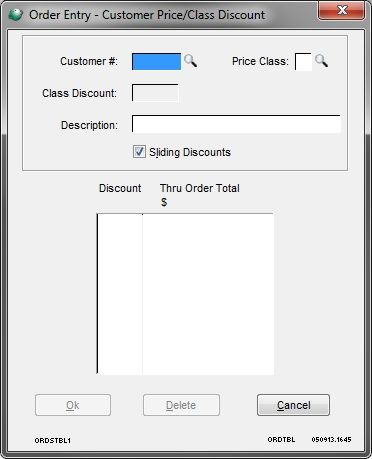The width and height of the screenshot is (372, 459).
Task: Click the green application icon in title bar
Action: pos(15,15)
